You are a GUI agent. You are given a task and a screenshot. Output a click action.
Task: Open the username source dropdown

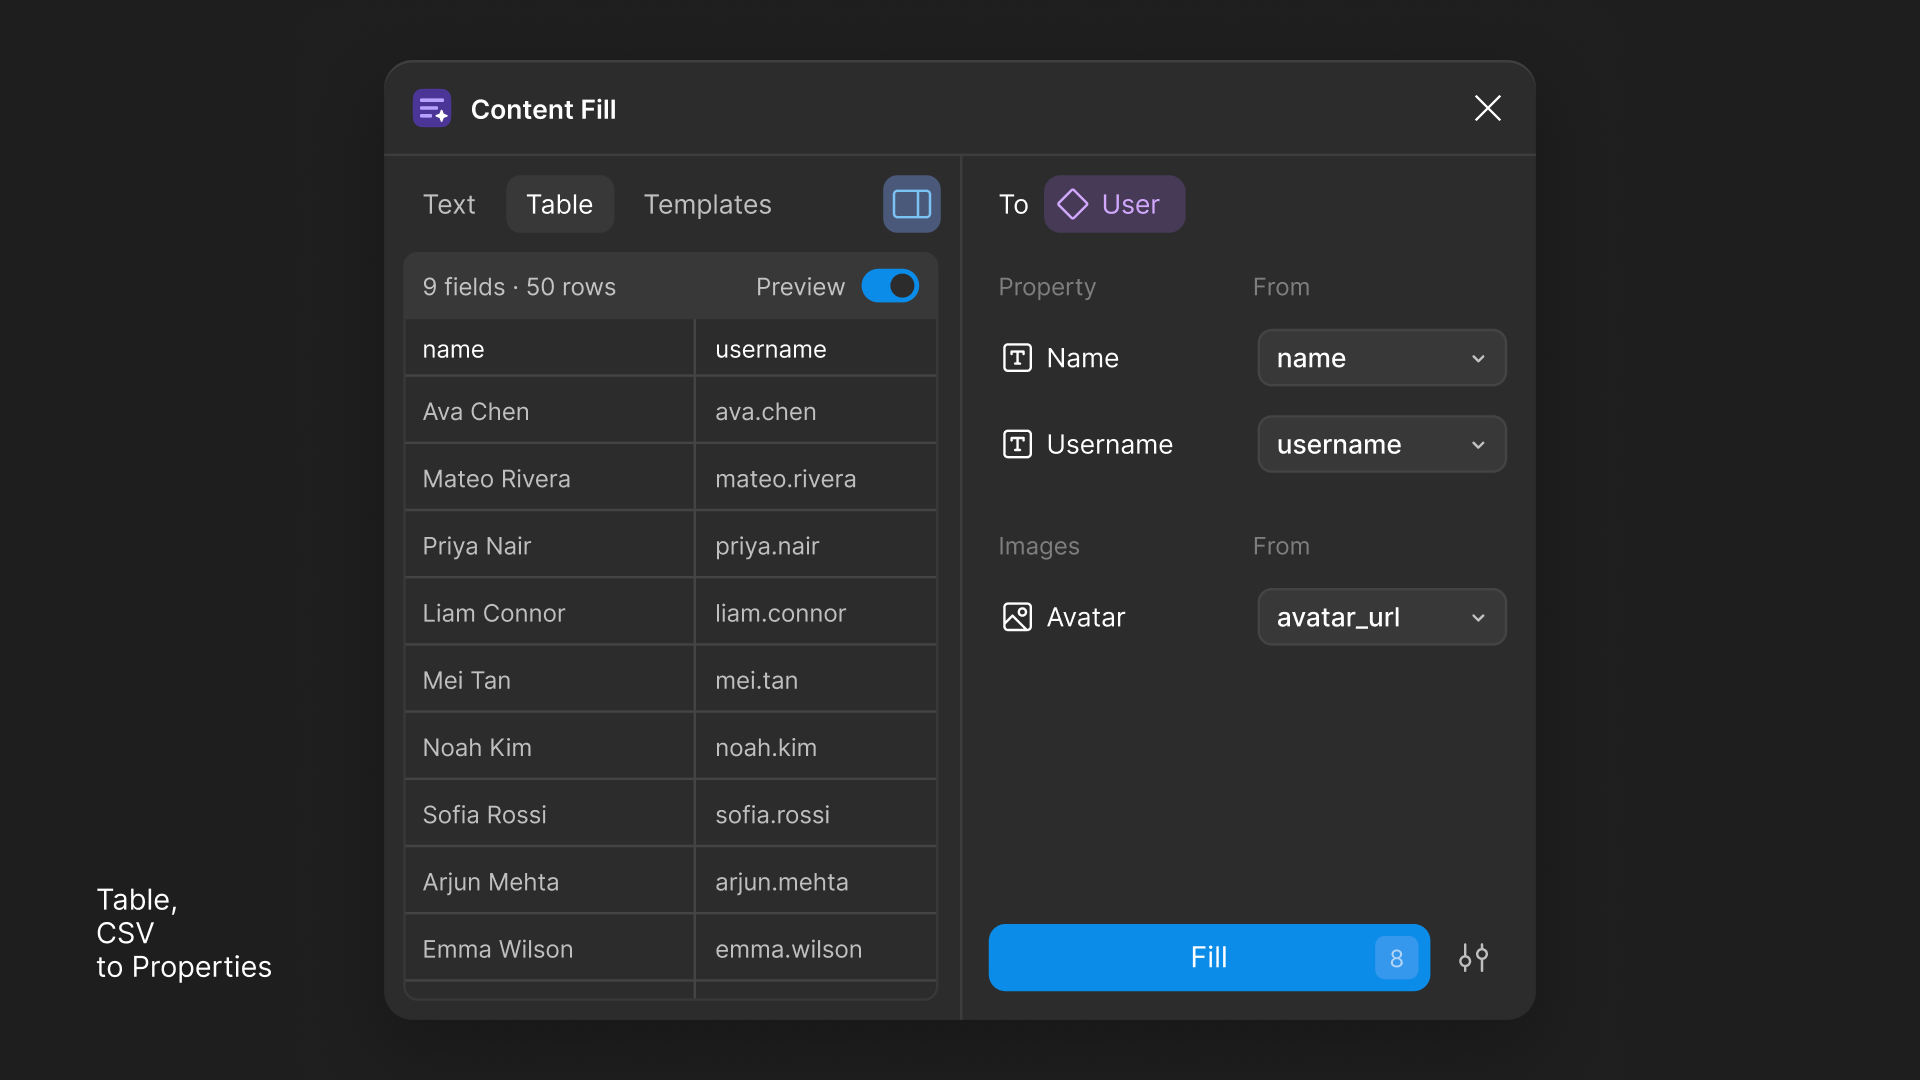(1381, 444)
